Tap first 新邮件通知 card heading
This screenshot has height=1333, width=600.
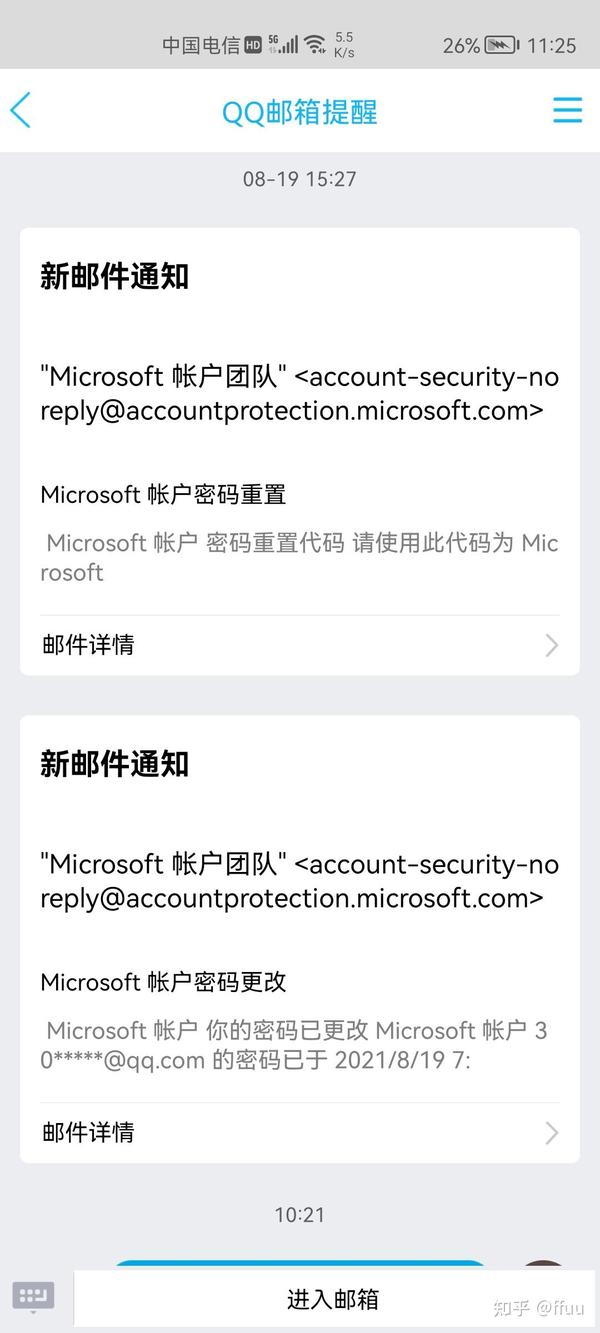[x=114, y=277]
